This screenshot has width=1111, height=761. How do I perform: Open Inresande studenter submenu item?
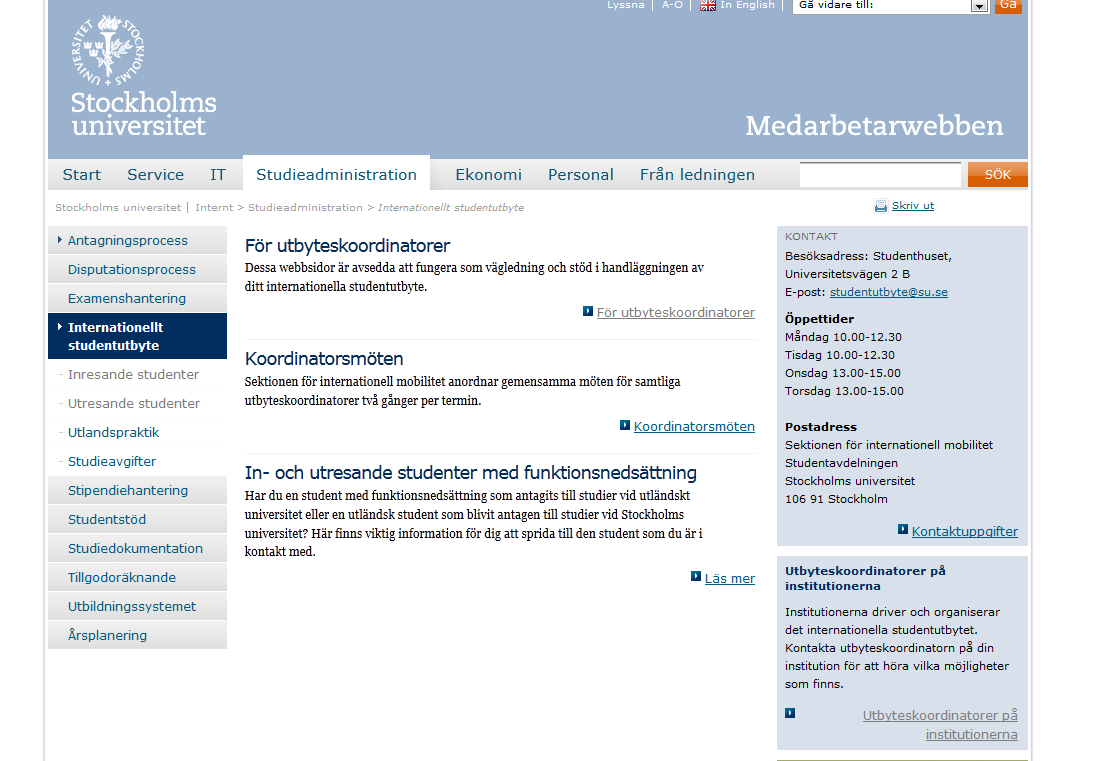[x=133, y=375]
